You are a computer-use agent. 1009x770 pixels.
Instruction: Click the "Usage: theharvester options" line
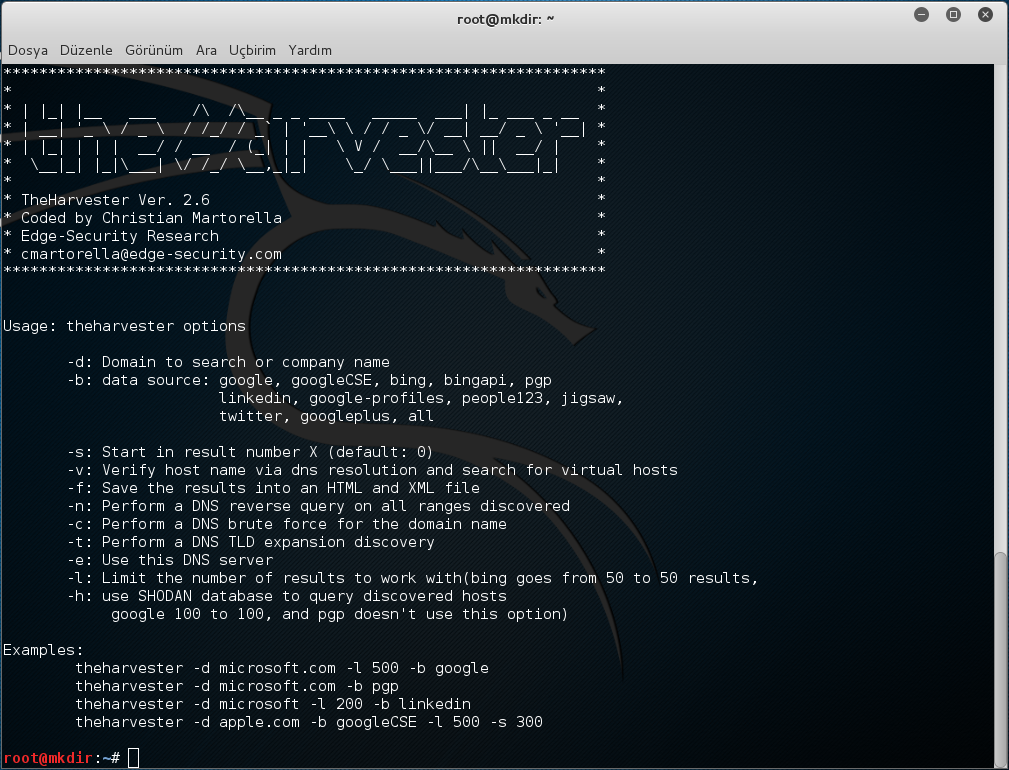pyautogui.click(x=125, y=326)
